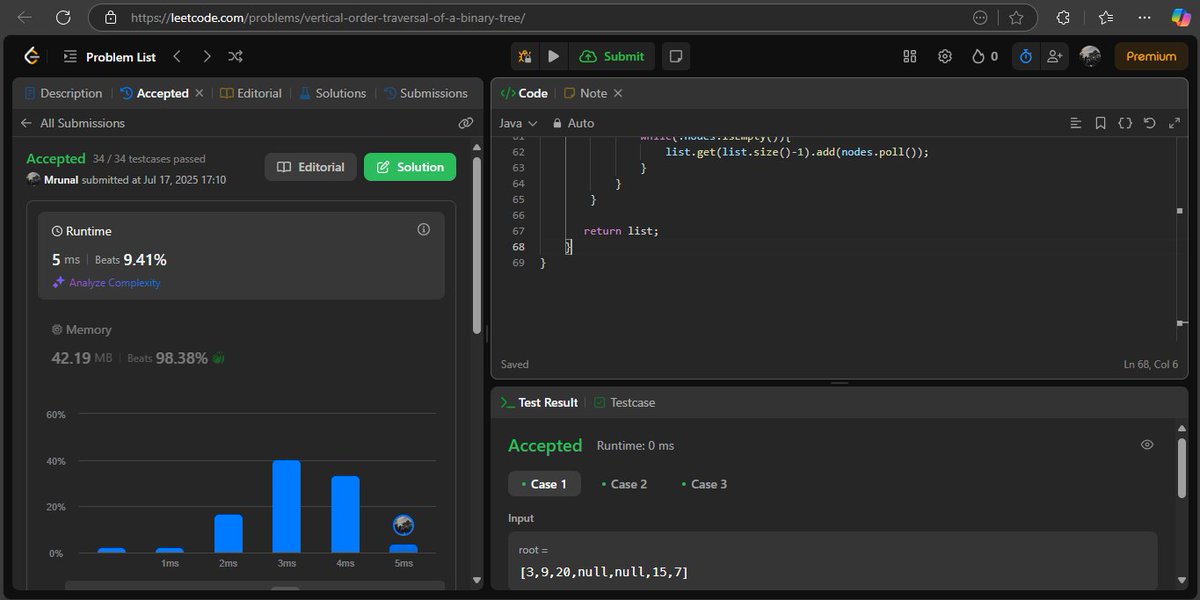Screen dimensions: 1200x600
Task: Click the Premium button
Action: pyautogui.click(x=1151, y=57)
